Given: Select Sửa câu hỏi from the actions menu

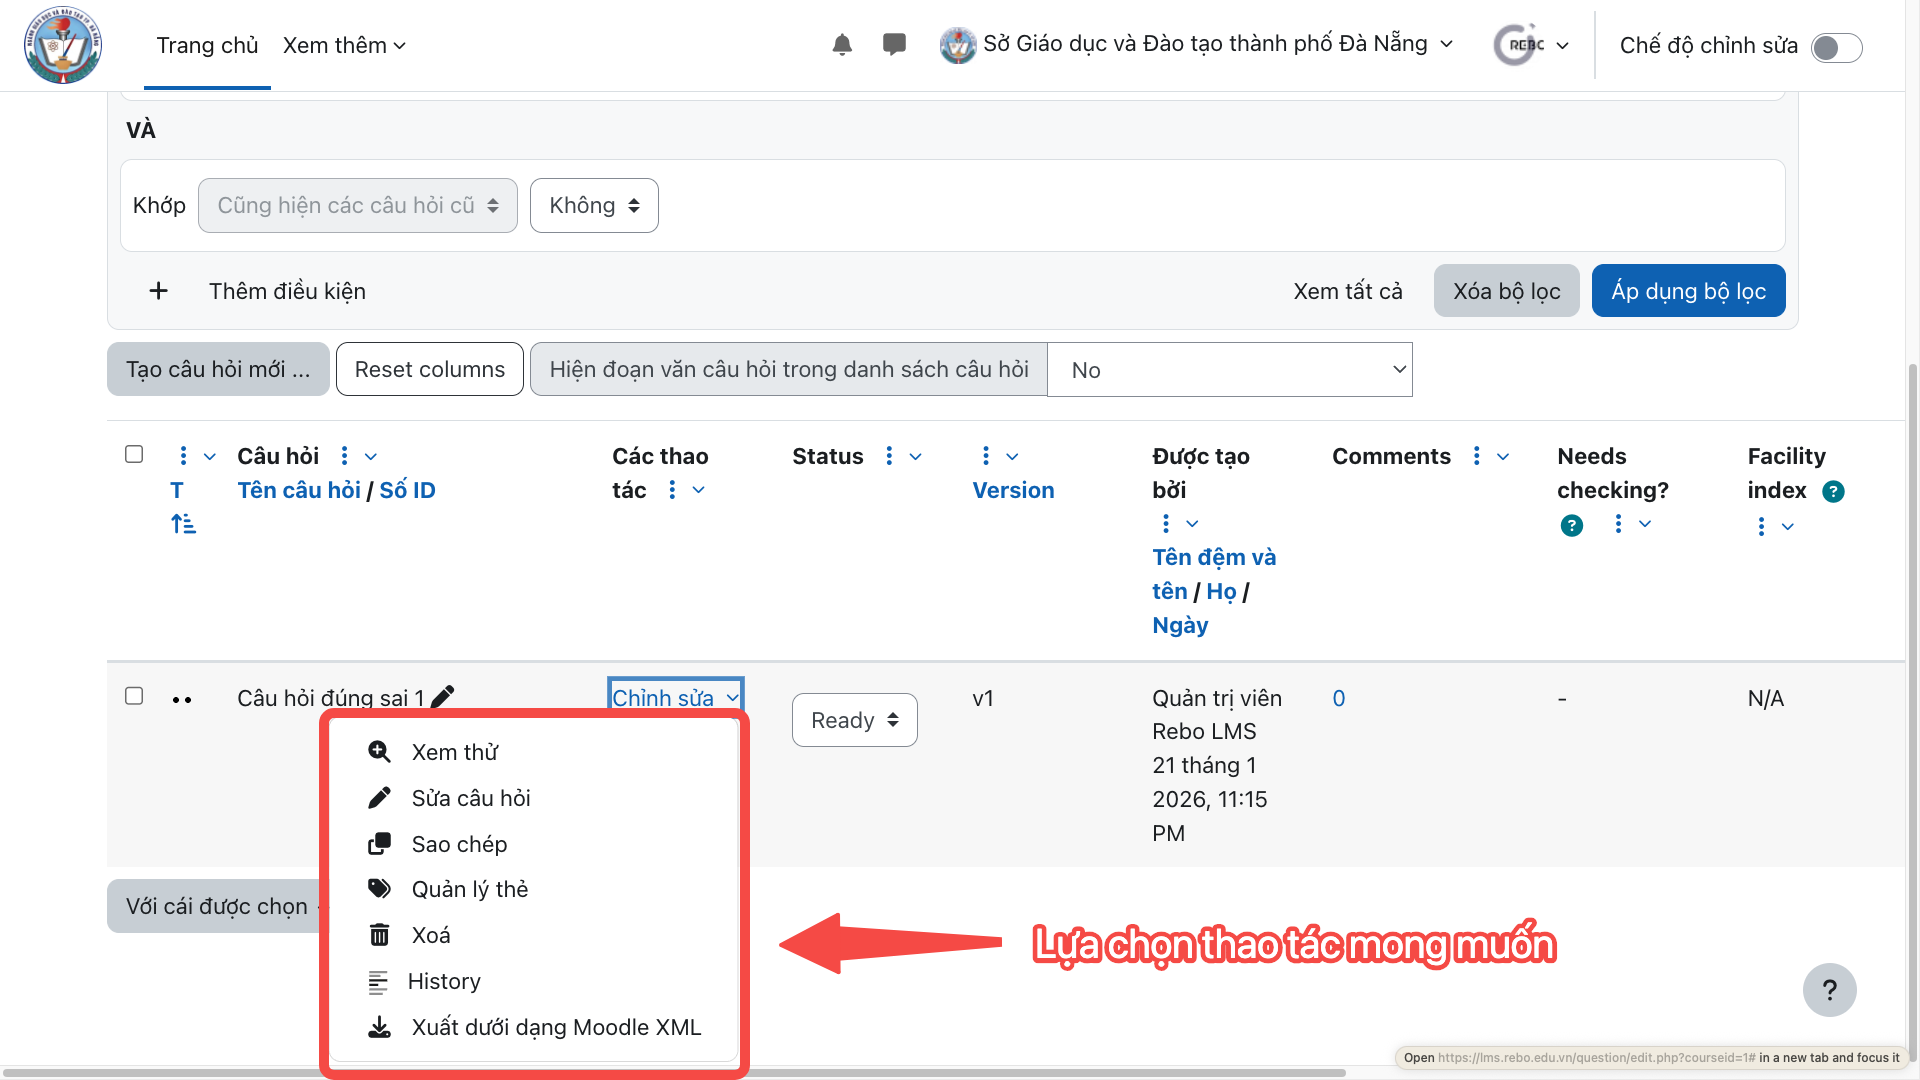Looking at the screenshot, I should click(470, 798).
